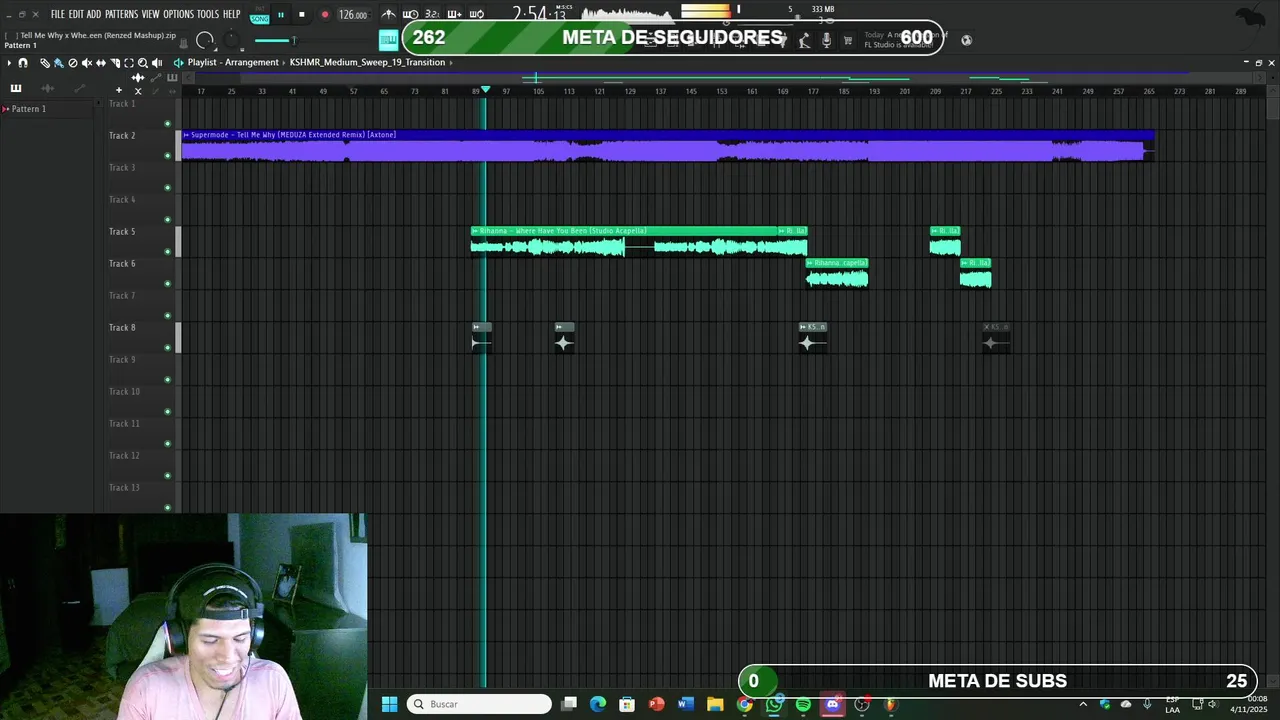The width and height of the screenshot is (1280, 720).
Task: Open Spotify from the taskbar
Action: 803,705
